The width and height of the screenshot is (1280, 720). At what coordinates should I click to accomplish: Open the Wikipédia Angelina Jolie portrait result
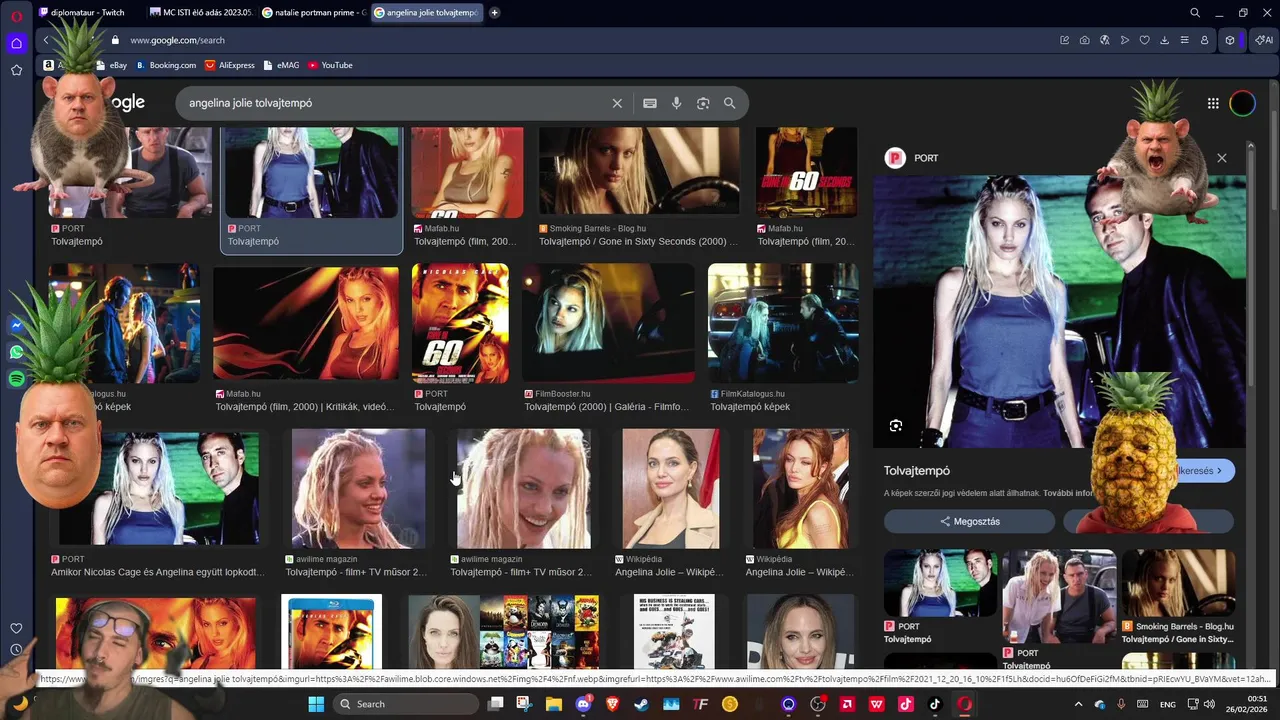(671, 489)
